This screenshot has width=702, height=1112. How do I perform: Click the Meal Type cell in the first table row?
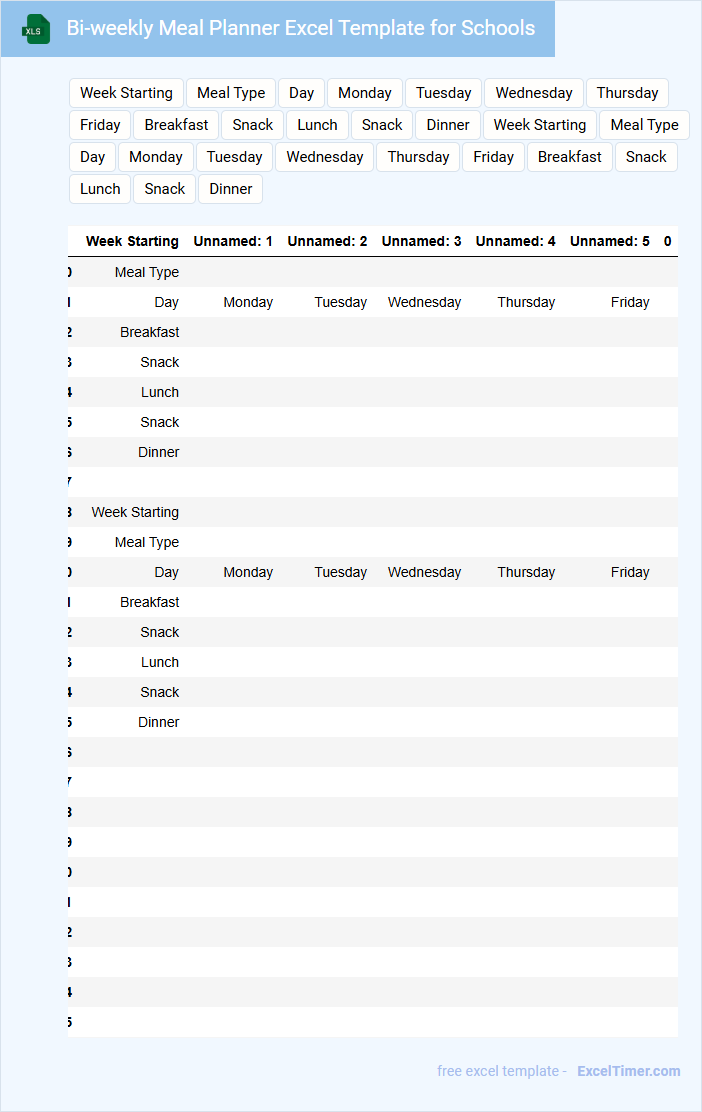pos(147,272)
